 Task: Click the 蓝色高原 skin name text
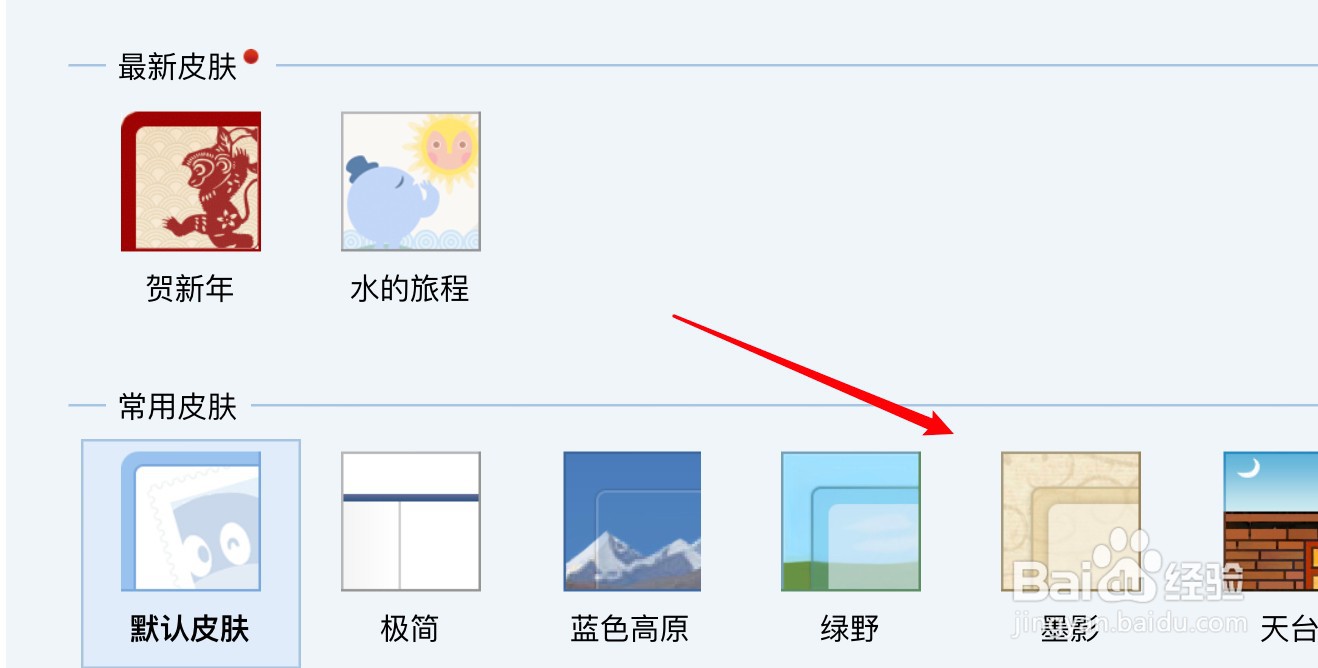coord(630,629)
